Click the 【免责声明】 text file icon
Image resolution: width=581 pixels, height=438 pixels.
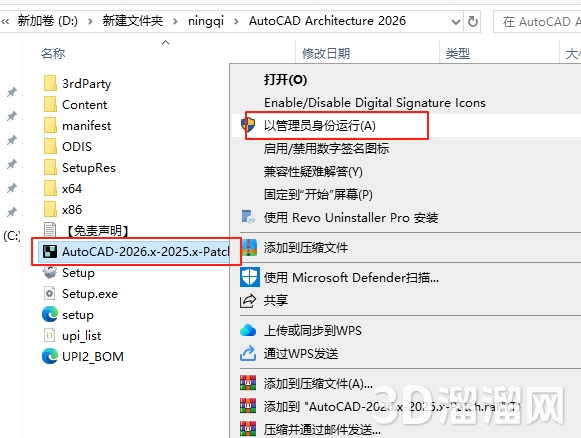tap(50, 230)
